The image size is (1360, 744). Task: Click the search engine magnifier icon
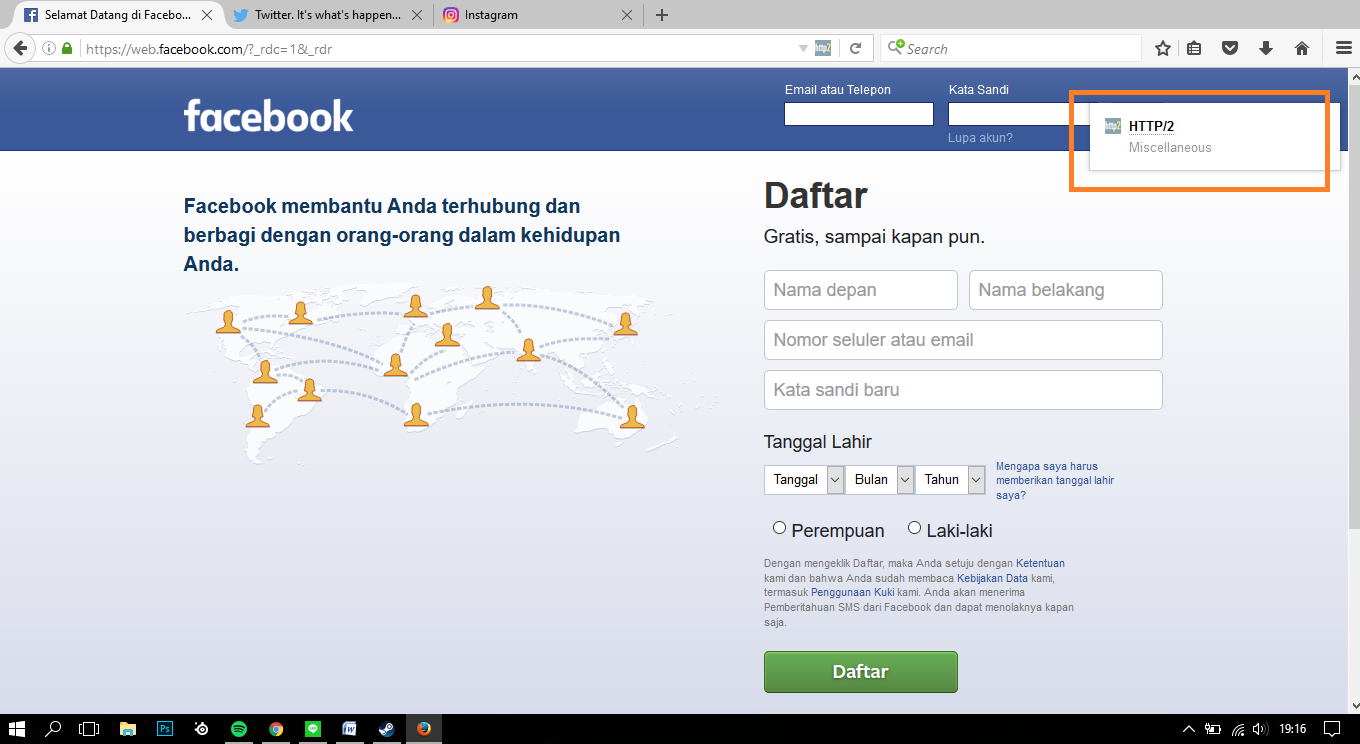click(895, 48)
